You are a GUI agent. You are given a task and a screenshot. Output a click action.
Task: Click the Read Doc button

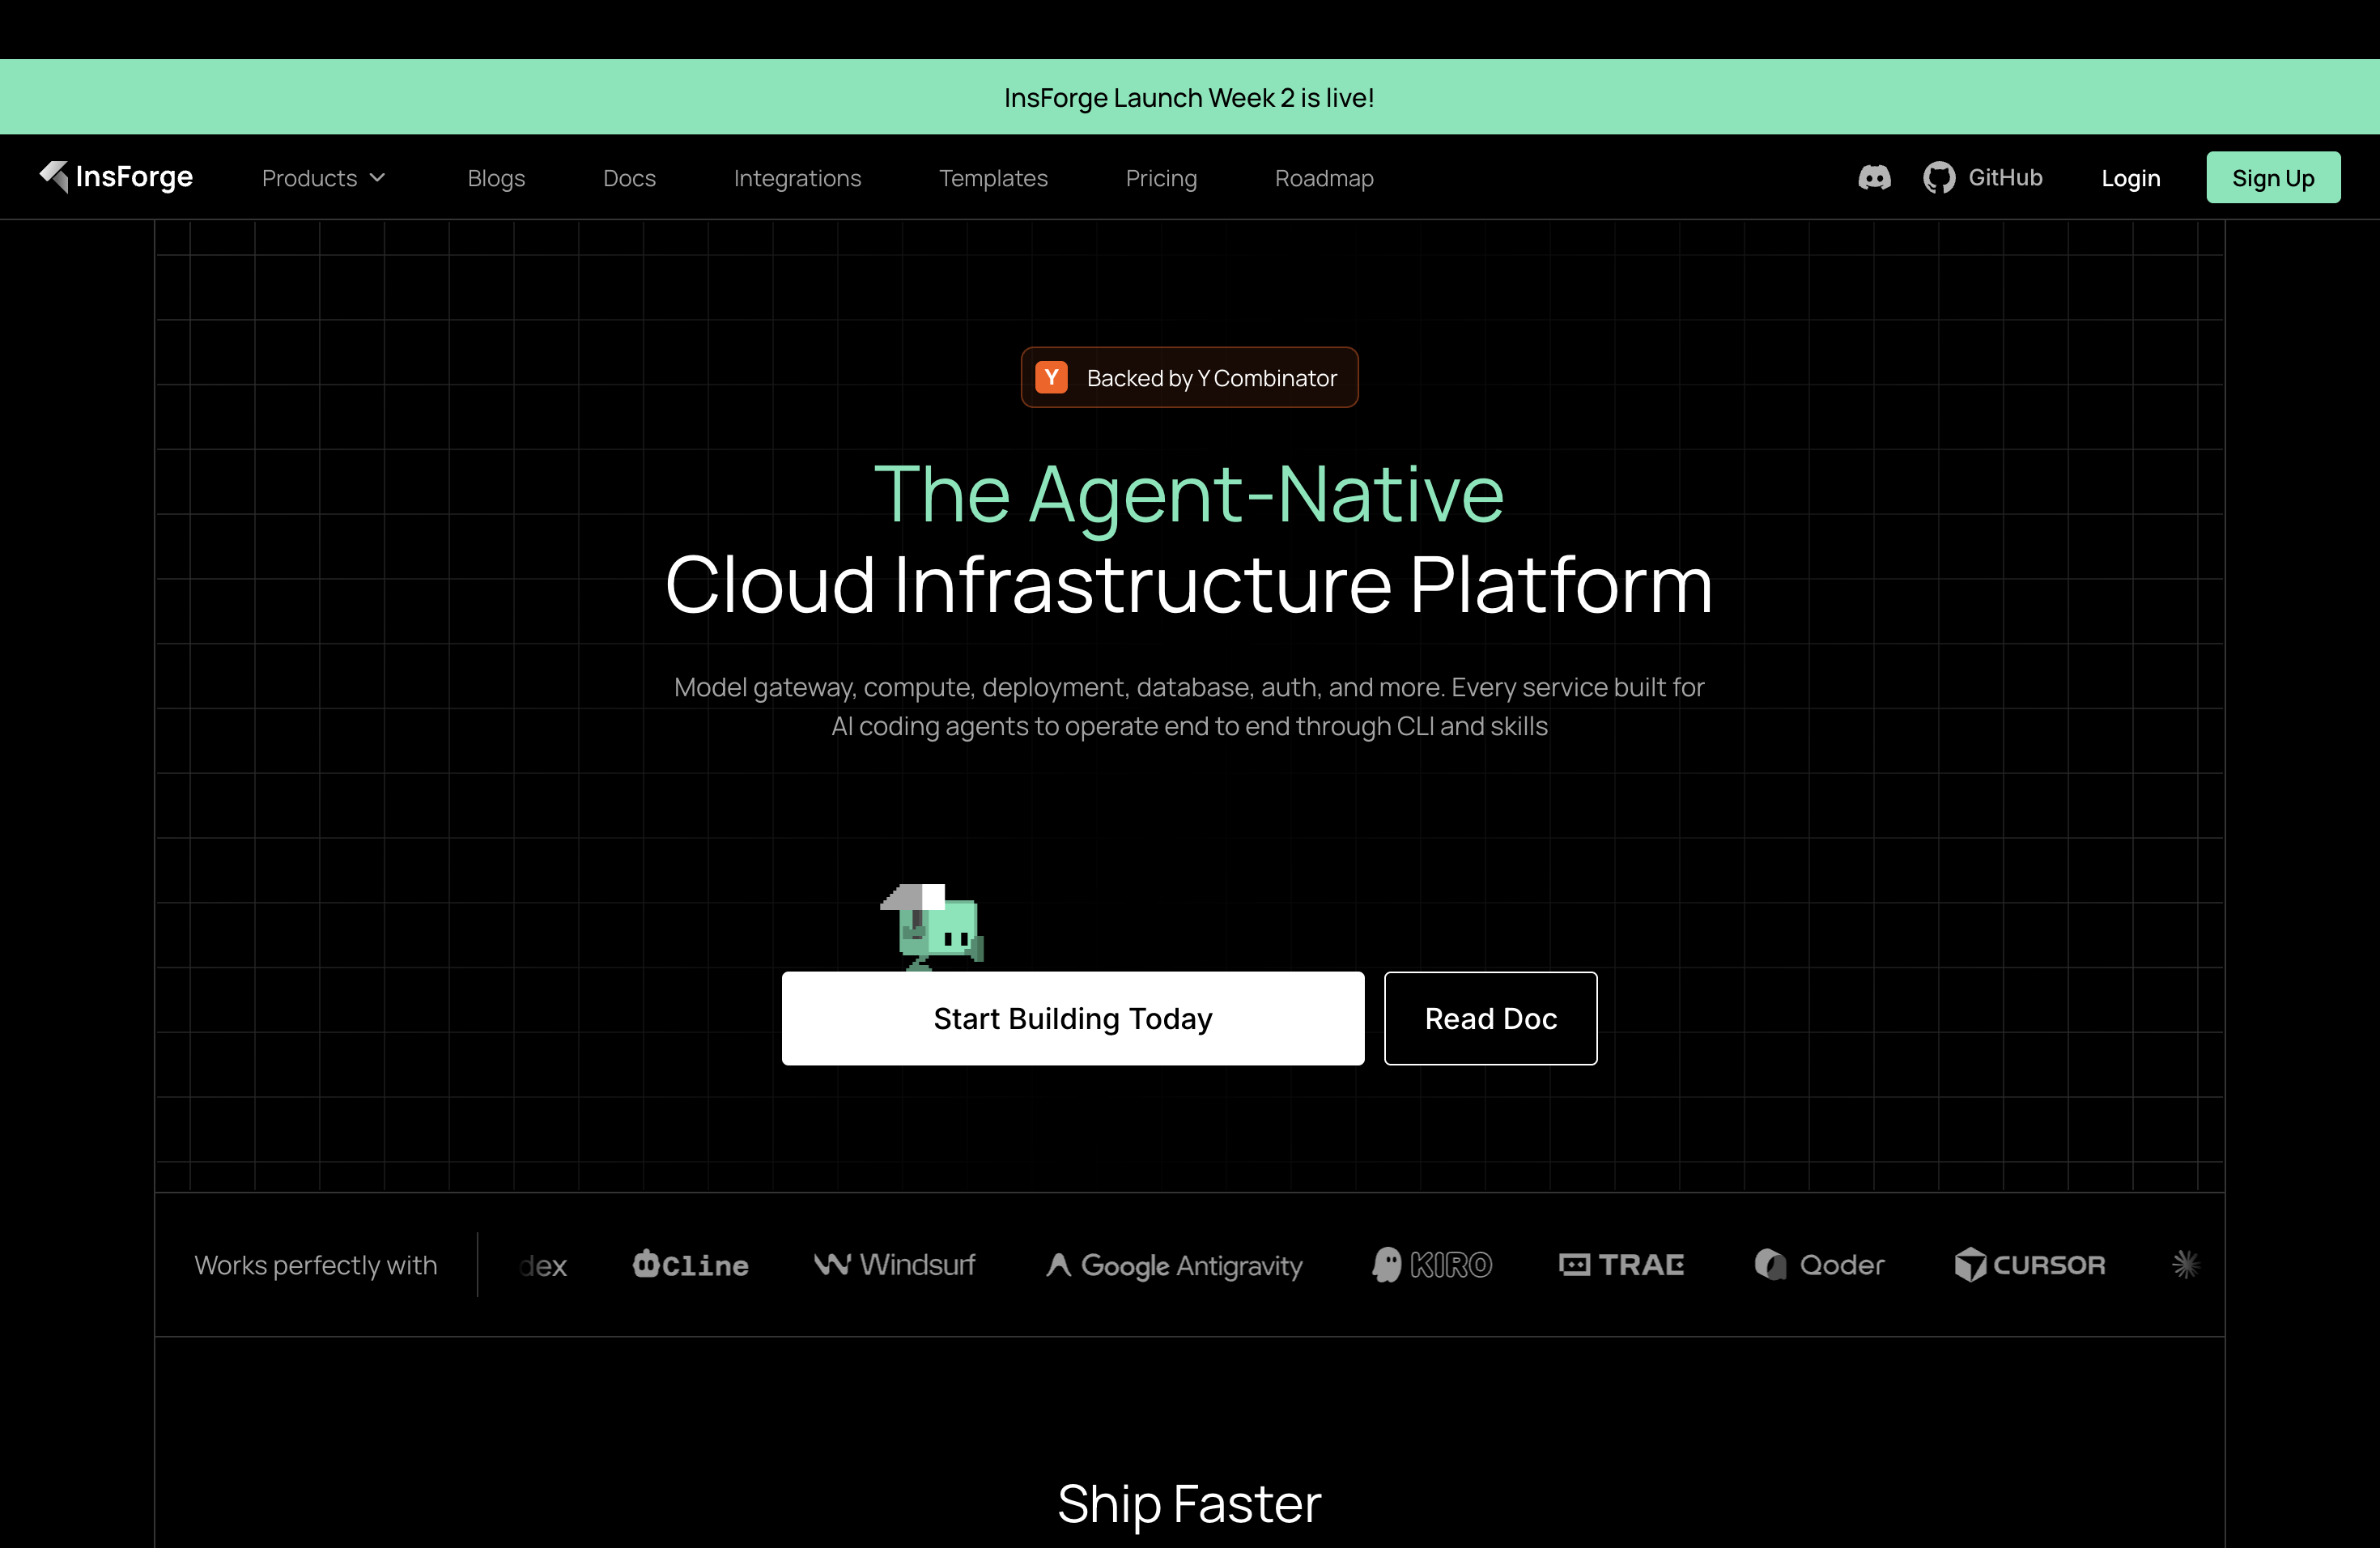pos(1491,1018)
